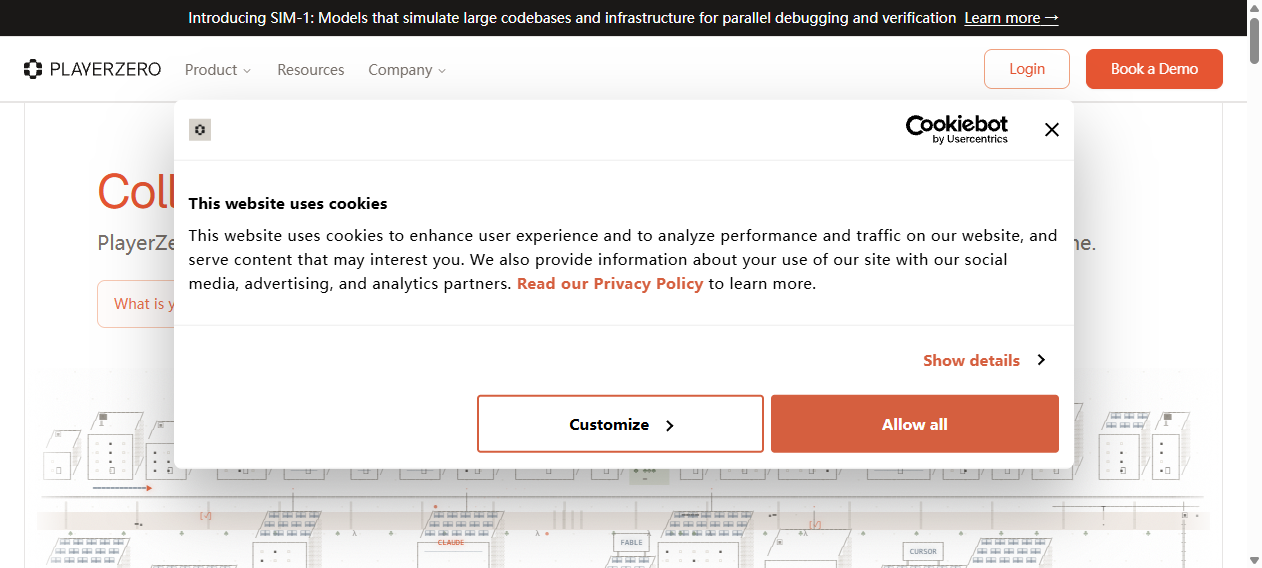Click the SIM-1 announcement banner text
This screenshot has height=568, width=1262.
pyautogui.click(x=572, y=18)
